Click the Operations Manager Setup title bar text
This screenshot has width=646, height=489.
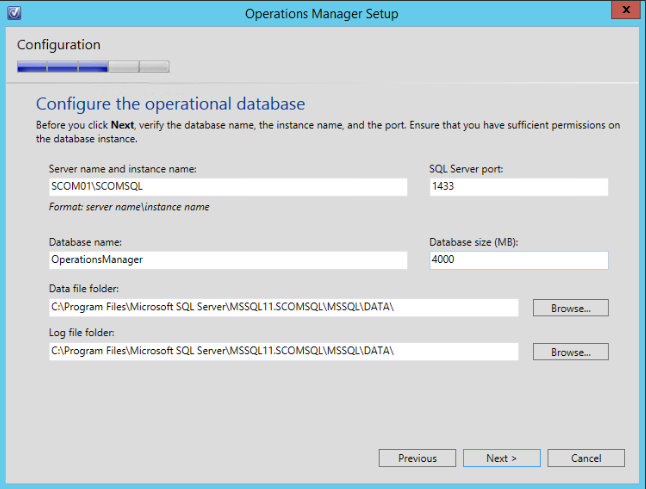322,13
